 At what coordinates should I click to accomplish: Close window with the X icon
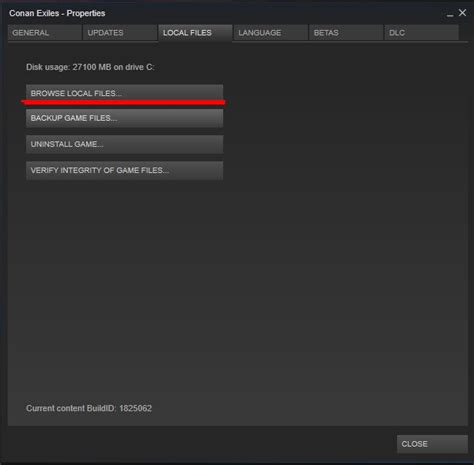point(462,13)
